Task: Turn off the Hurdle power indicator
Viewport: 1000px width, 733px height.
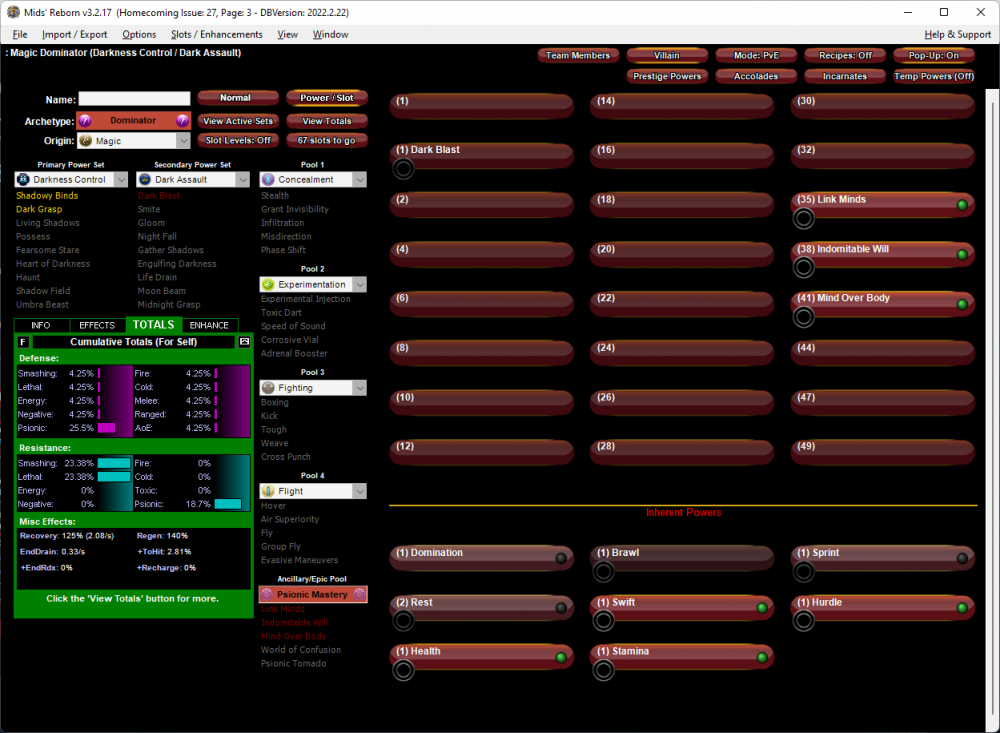Action: pos(962,608)
